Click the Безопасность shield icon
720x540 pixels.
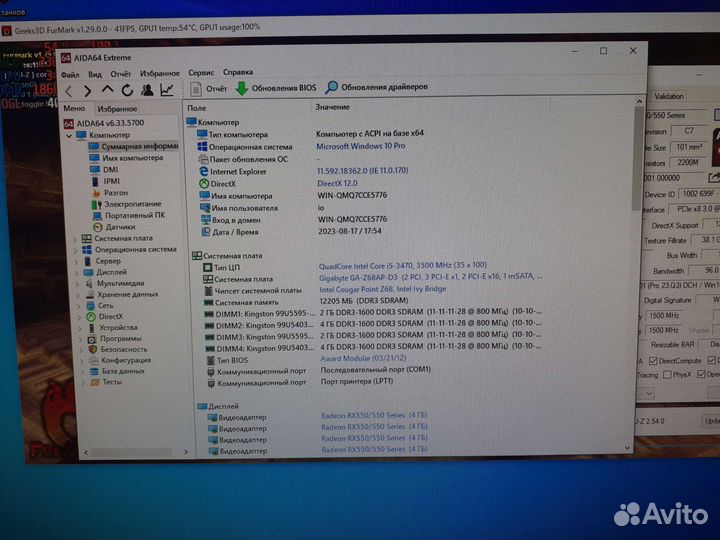pos(93,349)
